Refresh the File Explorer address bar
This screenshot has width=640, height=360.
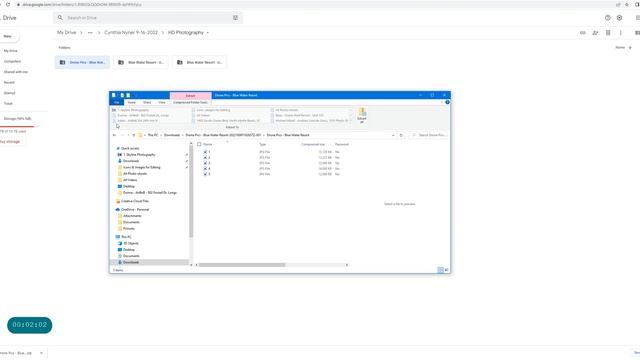(401, 135)
